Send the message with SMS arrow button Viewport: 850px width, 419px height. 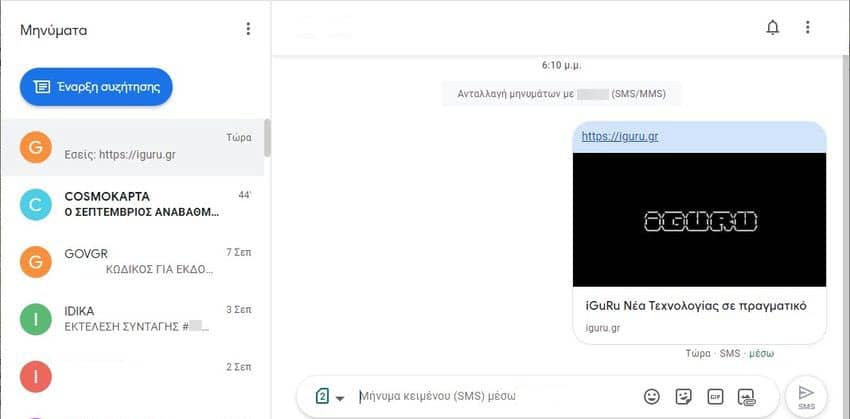[x=806, y=396]
